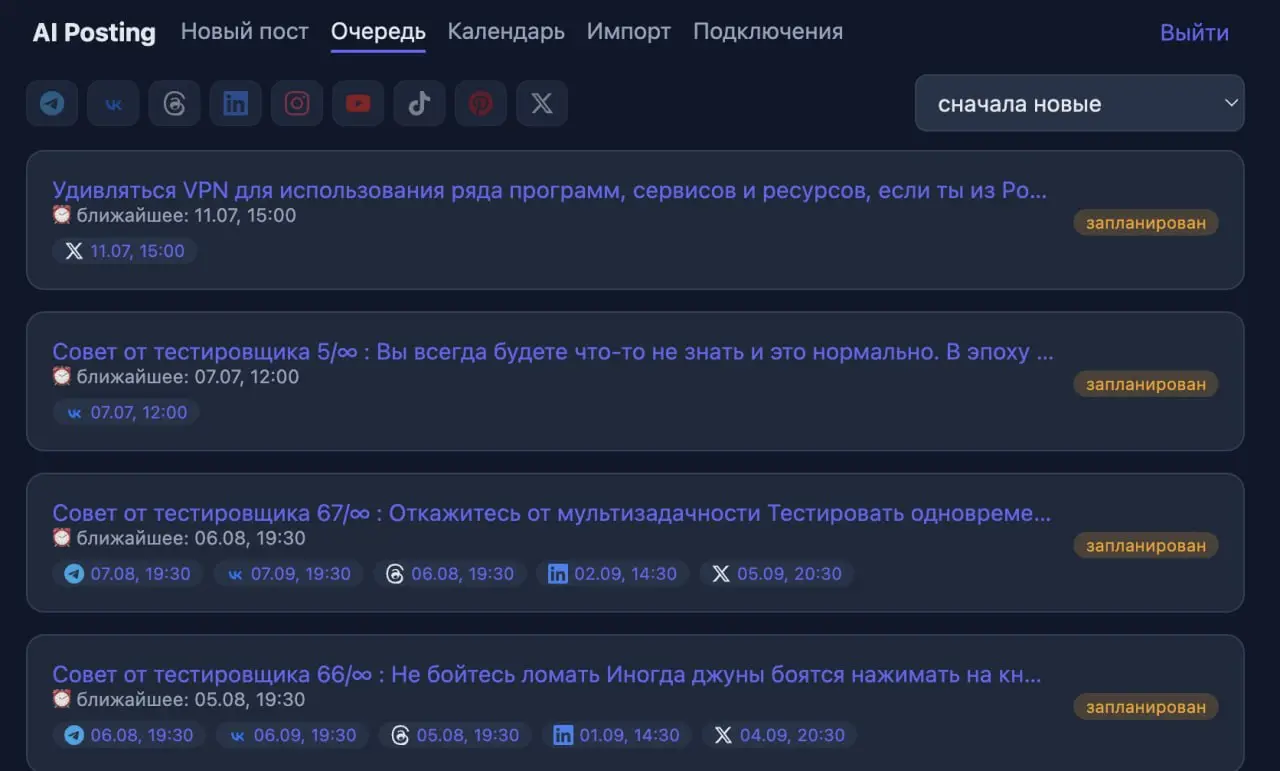
Task: Click the AI Posting logo
Action: click(x=94, y=33)
